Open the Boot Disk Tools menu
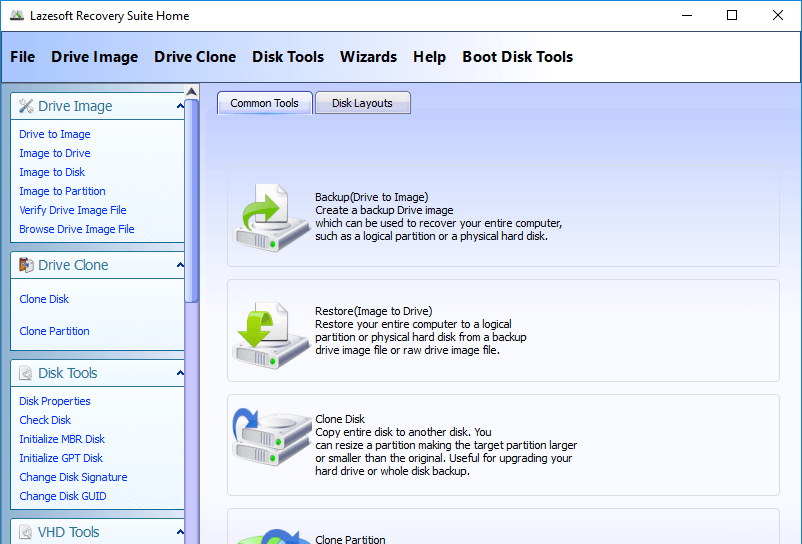The width and height of the screenshot is (802, 544). point(517,57)
